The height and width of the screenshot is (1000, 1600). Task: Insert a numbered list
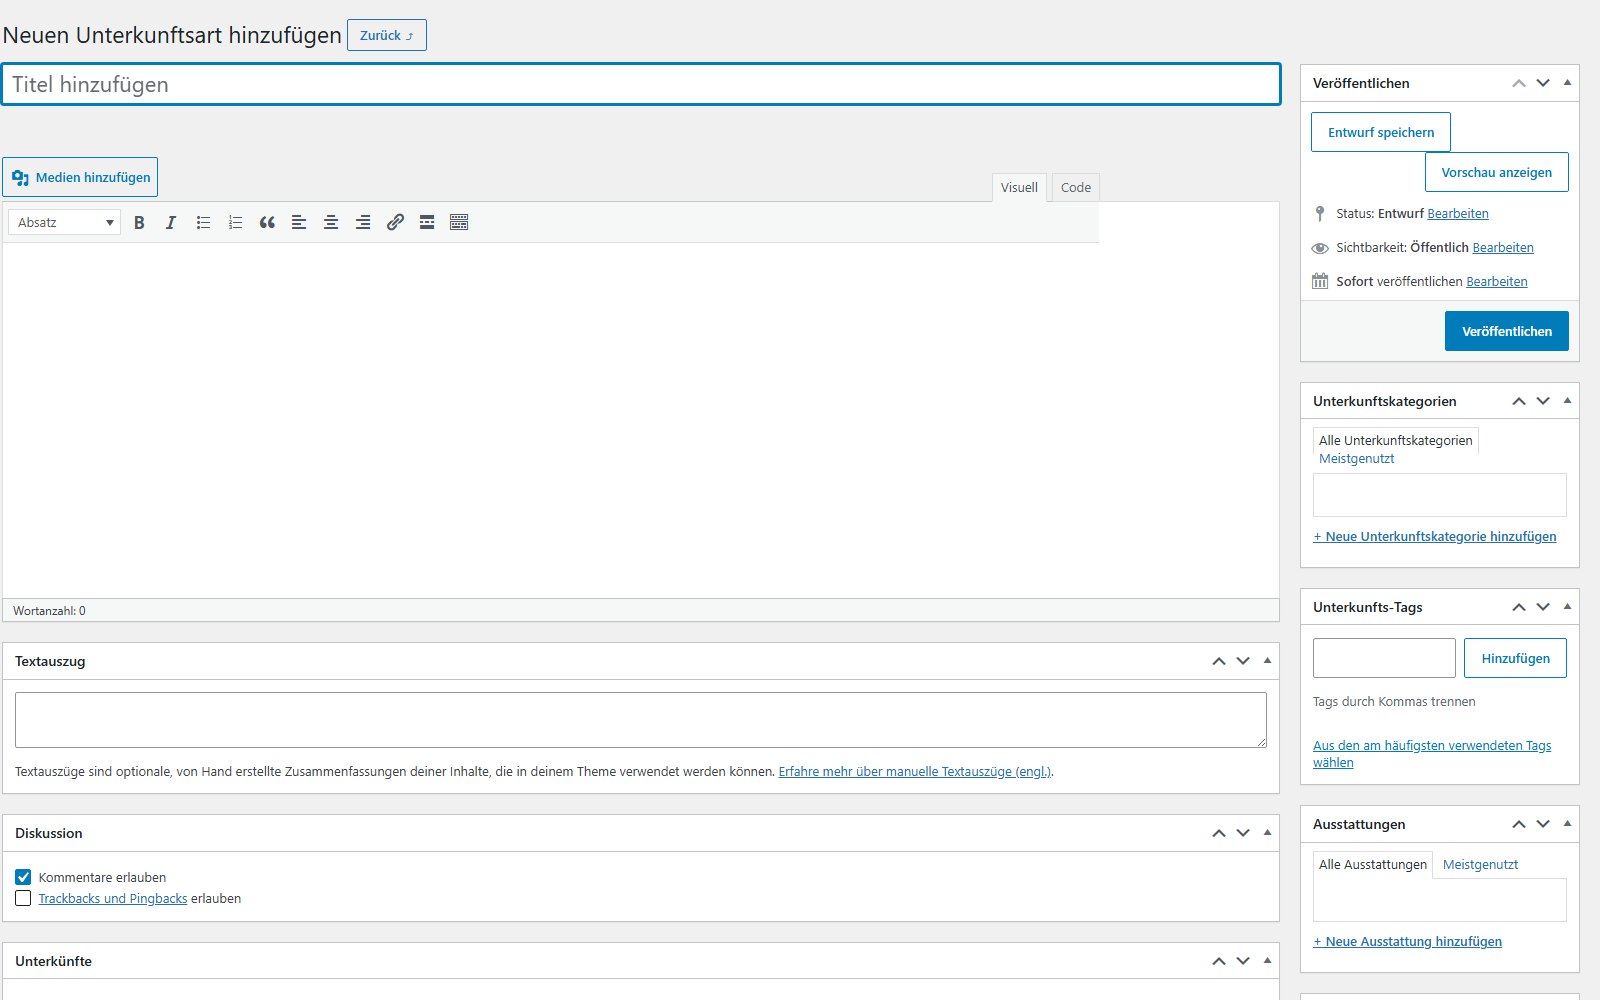(x=235, y=222)
